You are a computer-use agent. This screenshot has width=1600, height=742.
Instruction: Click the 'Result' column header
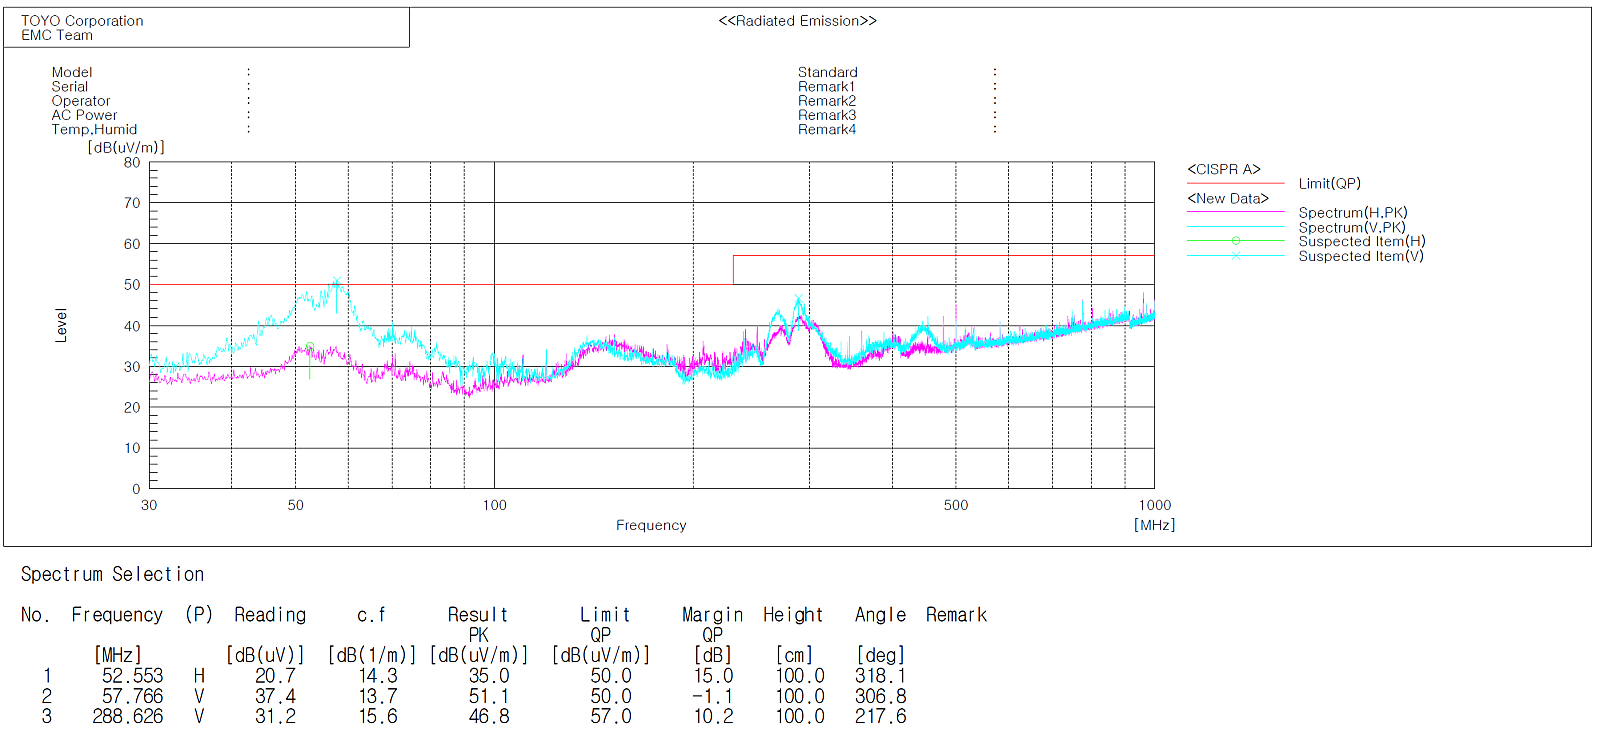(x=478, y=615)
